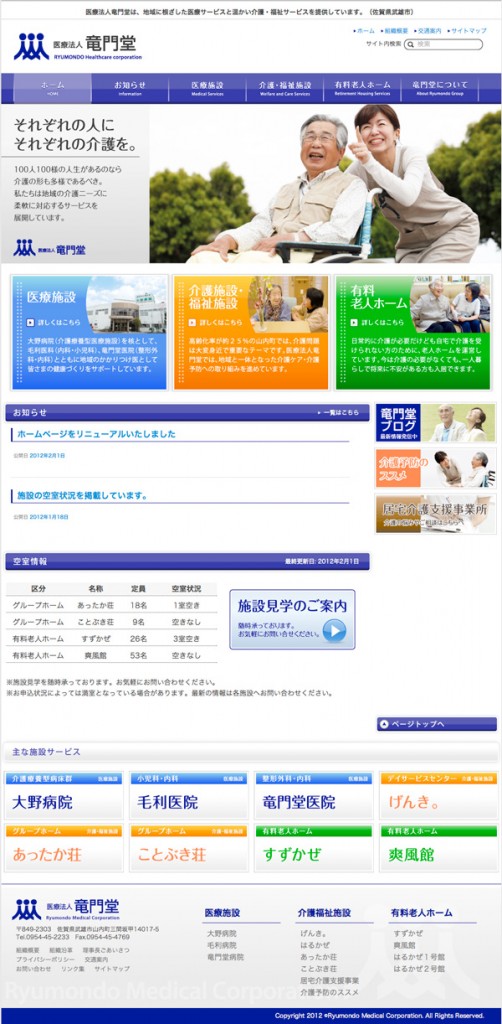
Task: Open the 竜門堂ブログ banner
Action: coord(435,423)
